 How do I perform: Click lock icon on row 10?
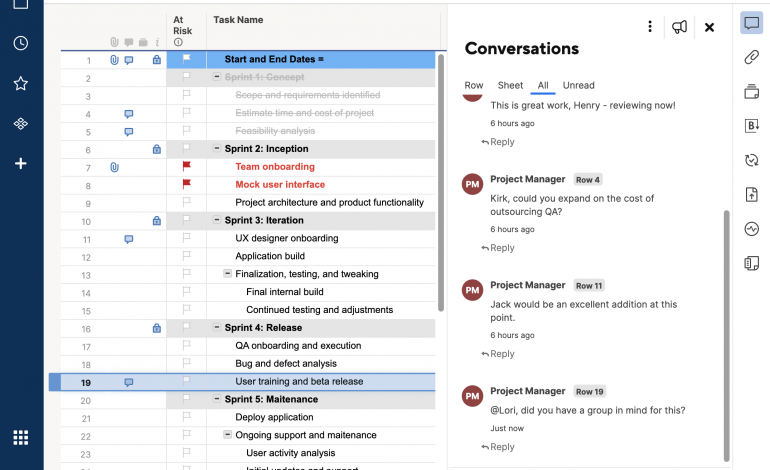[157, 221]
